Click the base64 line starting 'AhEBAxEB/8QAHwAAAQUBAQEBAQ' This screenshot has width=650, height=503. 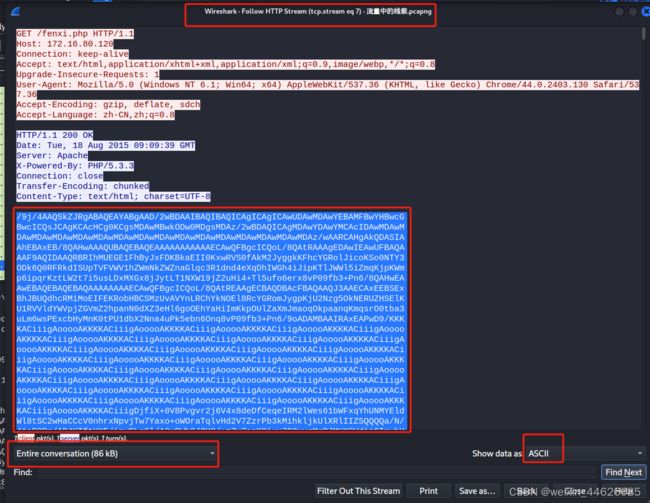coord(211,248)
